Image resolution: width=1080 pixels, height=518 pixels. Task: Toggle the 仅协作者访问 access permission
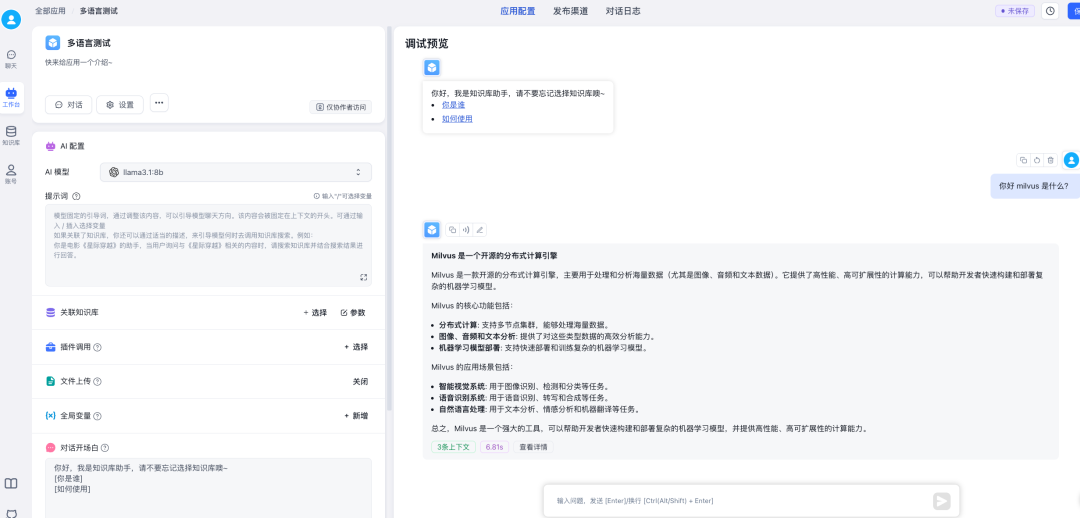click(x=342, y=107)
